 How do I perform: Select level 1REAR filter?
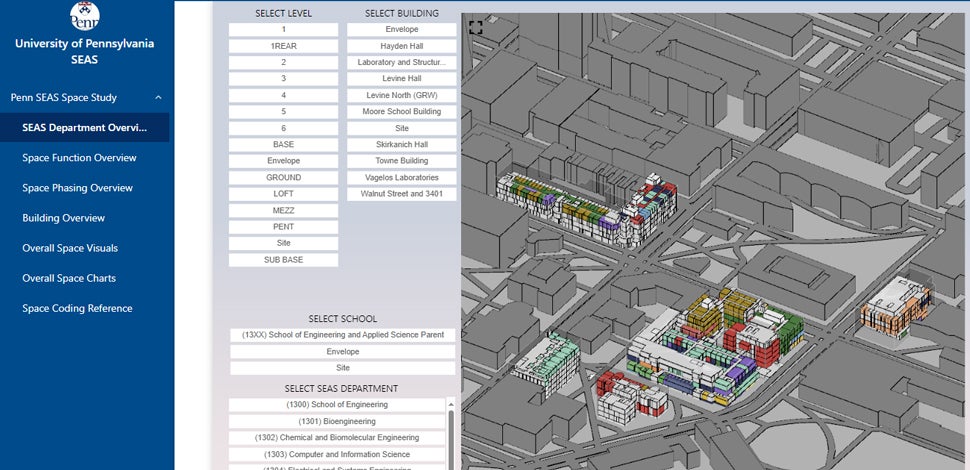(283, 46)
